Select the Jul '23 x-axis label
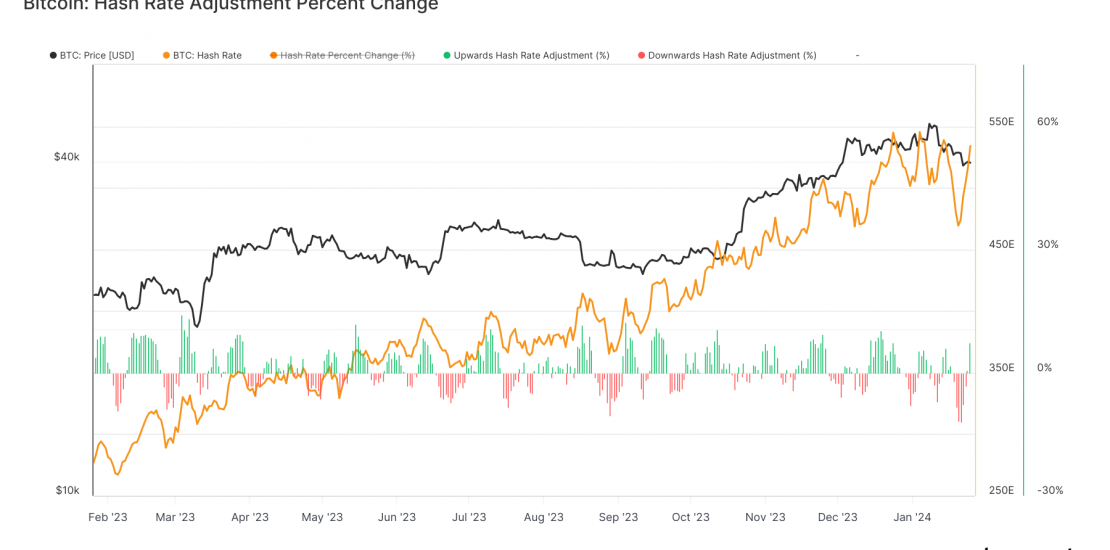Screen dimensions: 1110x550 coord(469,517)
